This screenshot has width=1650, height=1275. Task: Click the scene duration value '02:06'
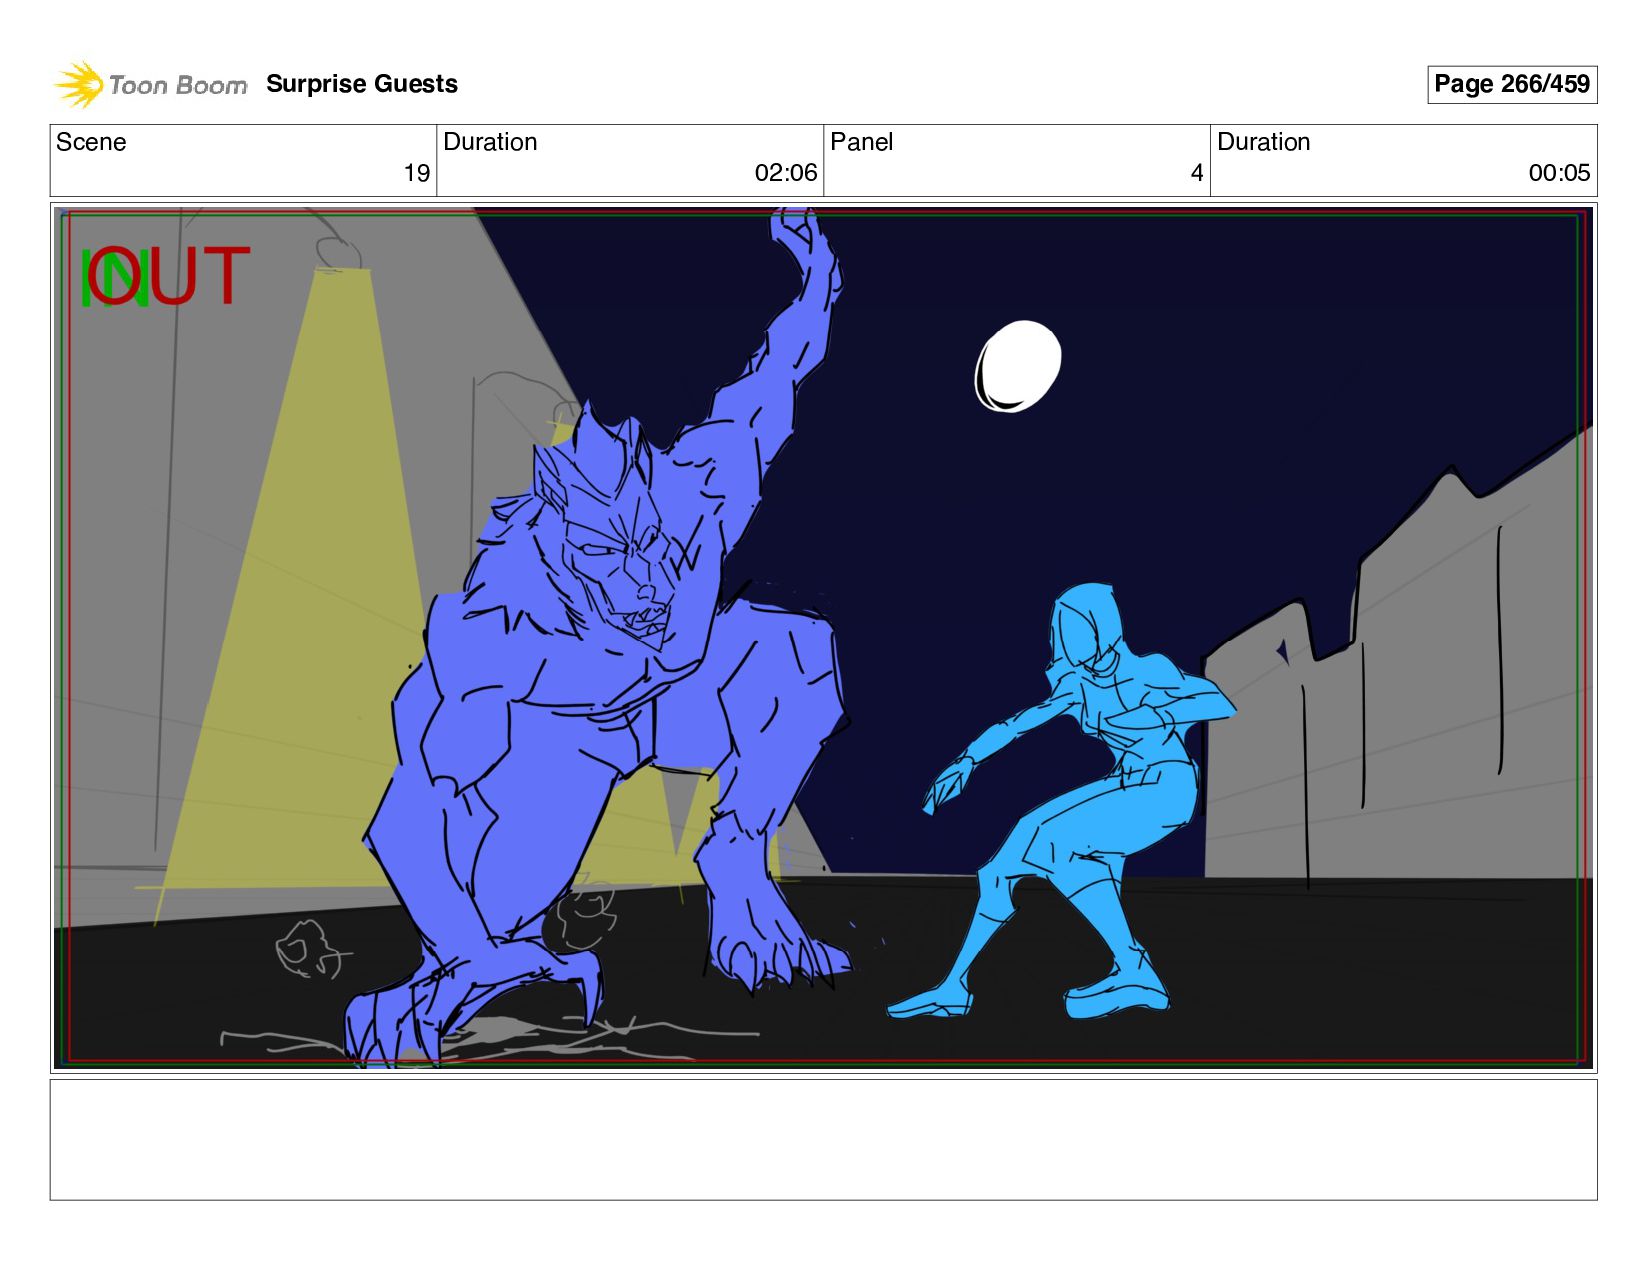point(786,173)
